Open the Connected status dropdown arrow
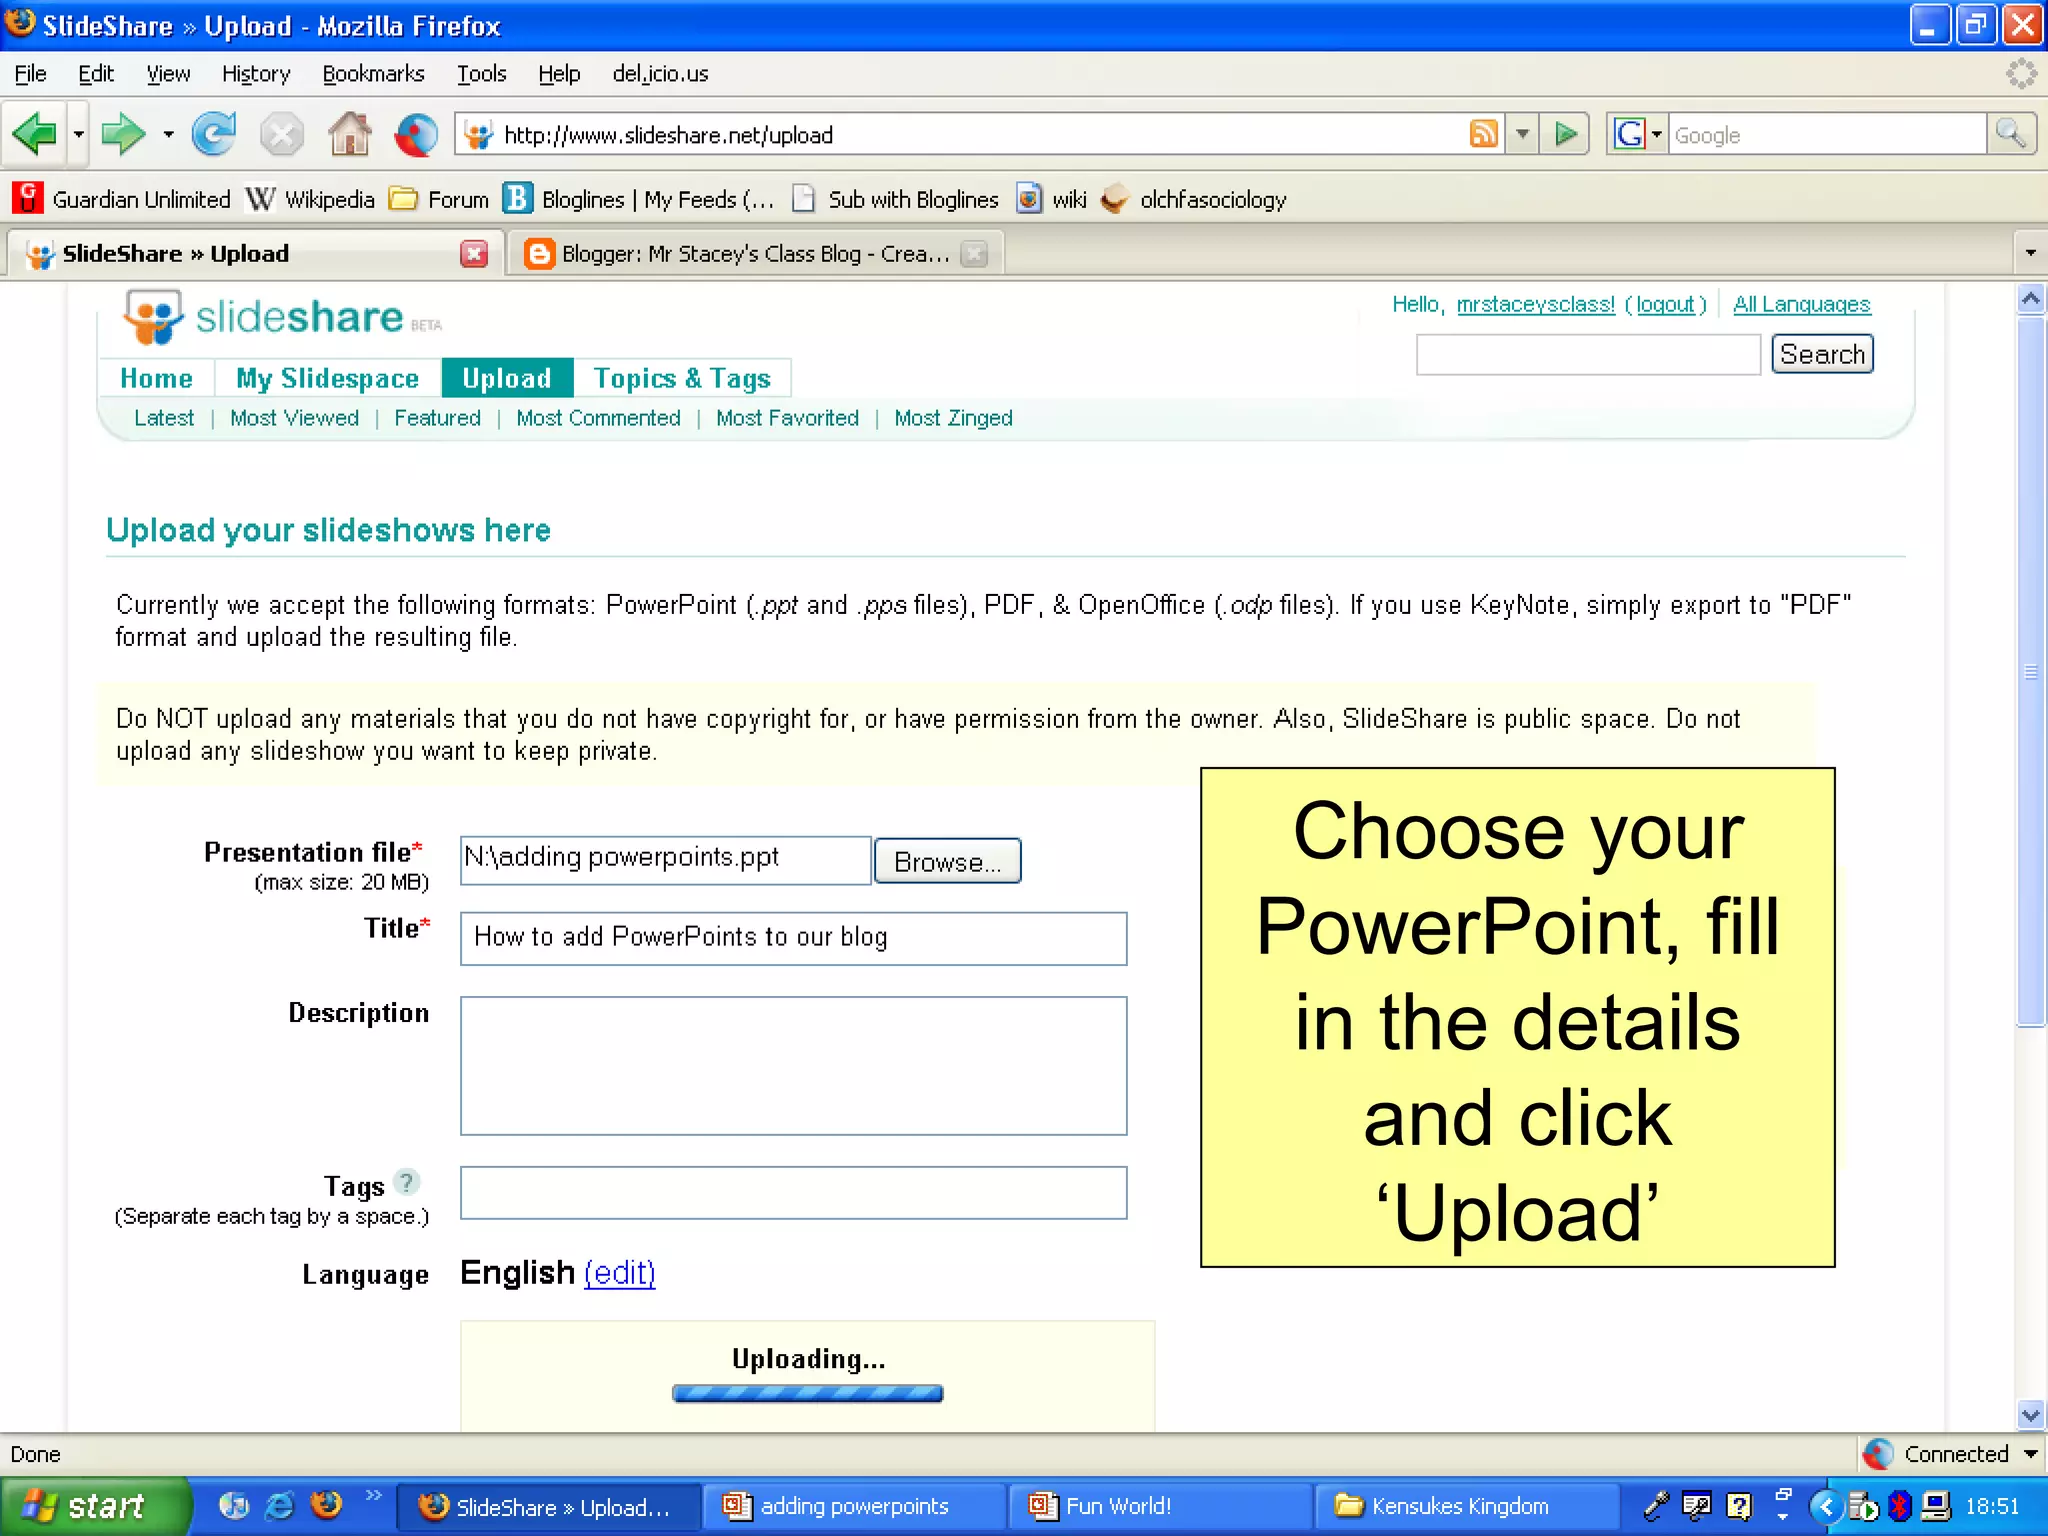This screenshot has height=1536, width=2048. pyautogui.click(x=2031, y=1454)
